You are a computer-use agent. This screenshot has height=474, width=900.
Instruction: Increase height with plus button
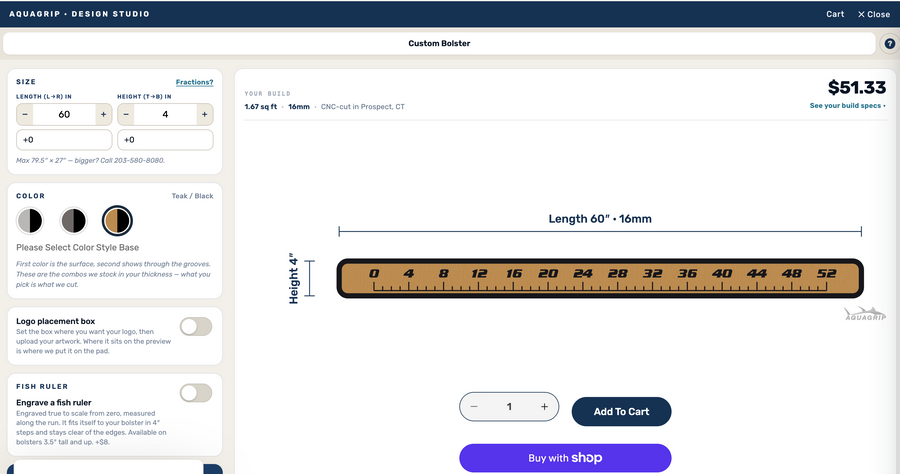204,115
